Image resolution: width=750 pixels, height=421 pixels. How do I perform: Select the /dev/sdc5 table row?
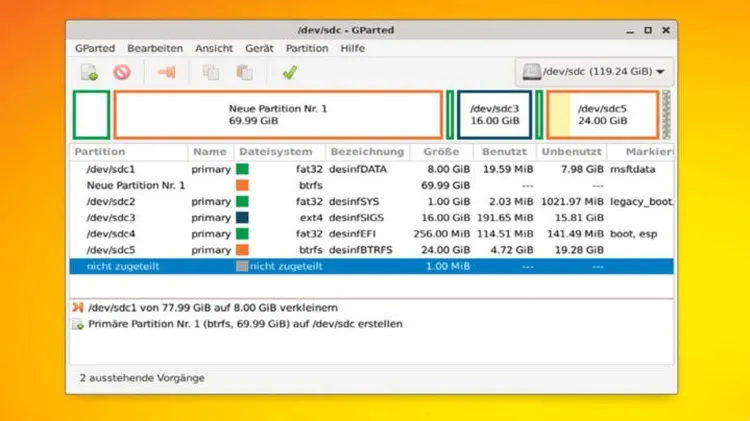(371, 250)
